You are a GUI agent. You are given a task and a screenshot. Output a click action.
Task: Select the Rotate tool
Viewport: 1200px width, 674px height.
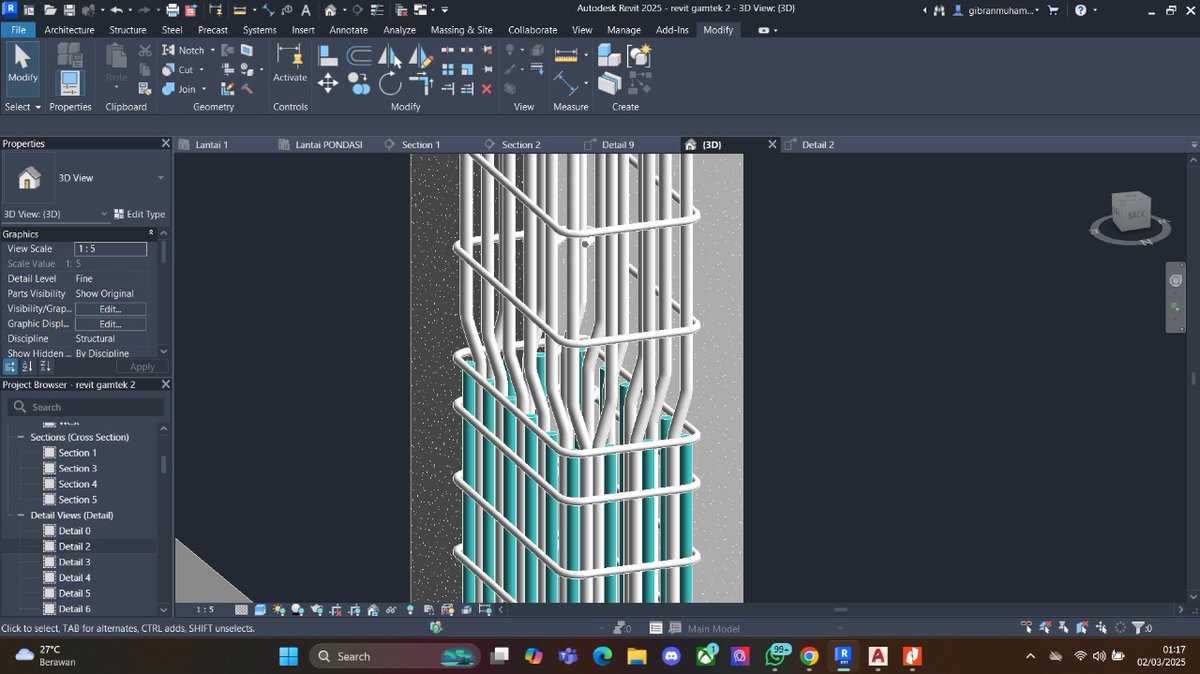click(x=390, y=83)
